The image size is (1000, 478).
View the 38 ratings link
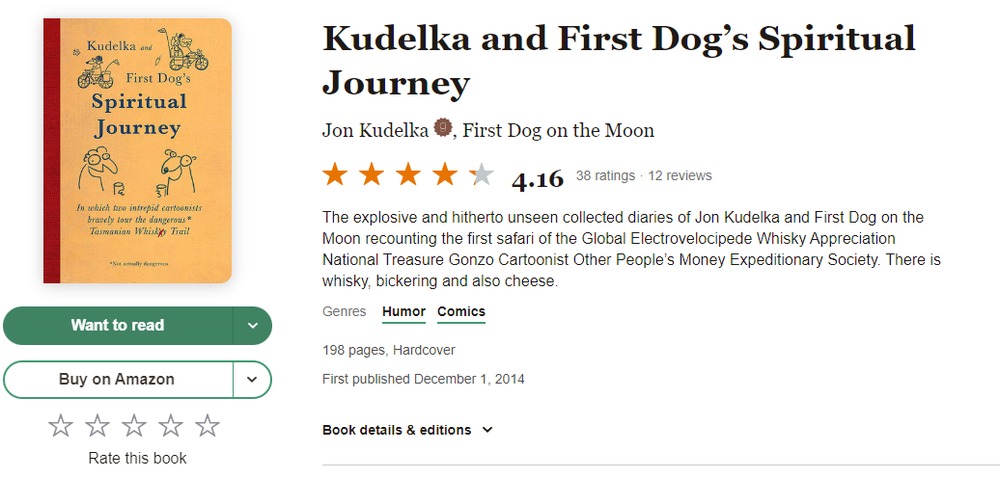pyautogui.click(x=605, y=176)
